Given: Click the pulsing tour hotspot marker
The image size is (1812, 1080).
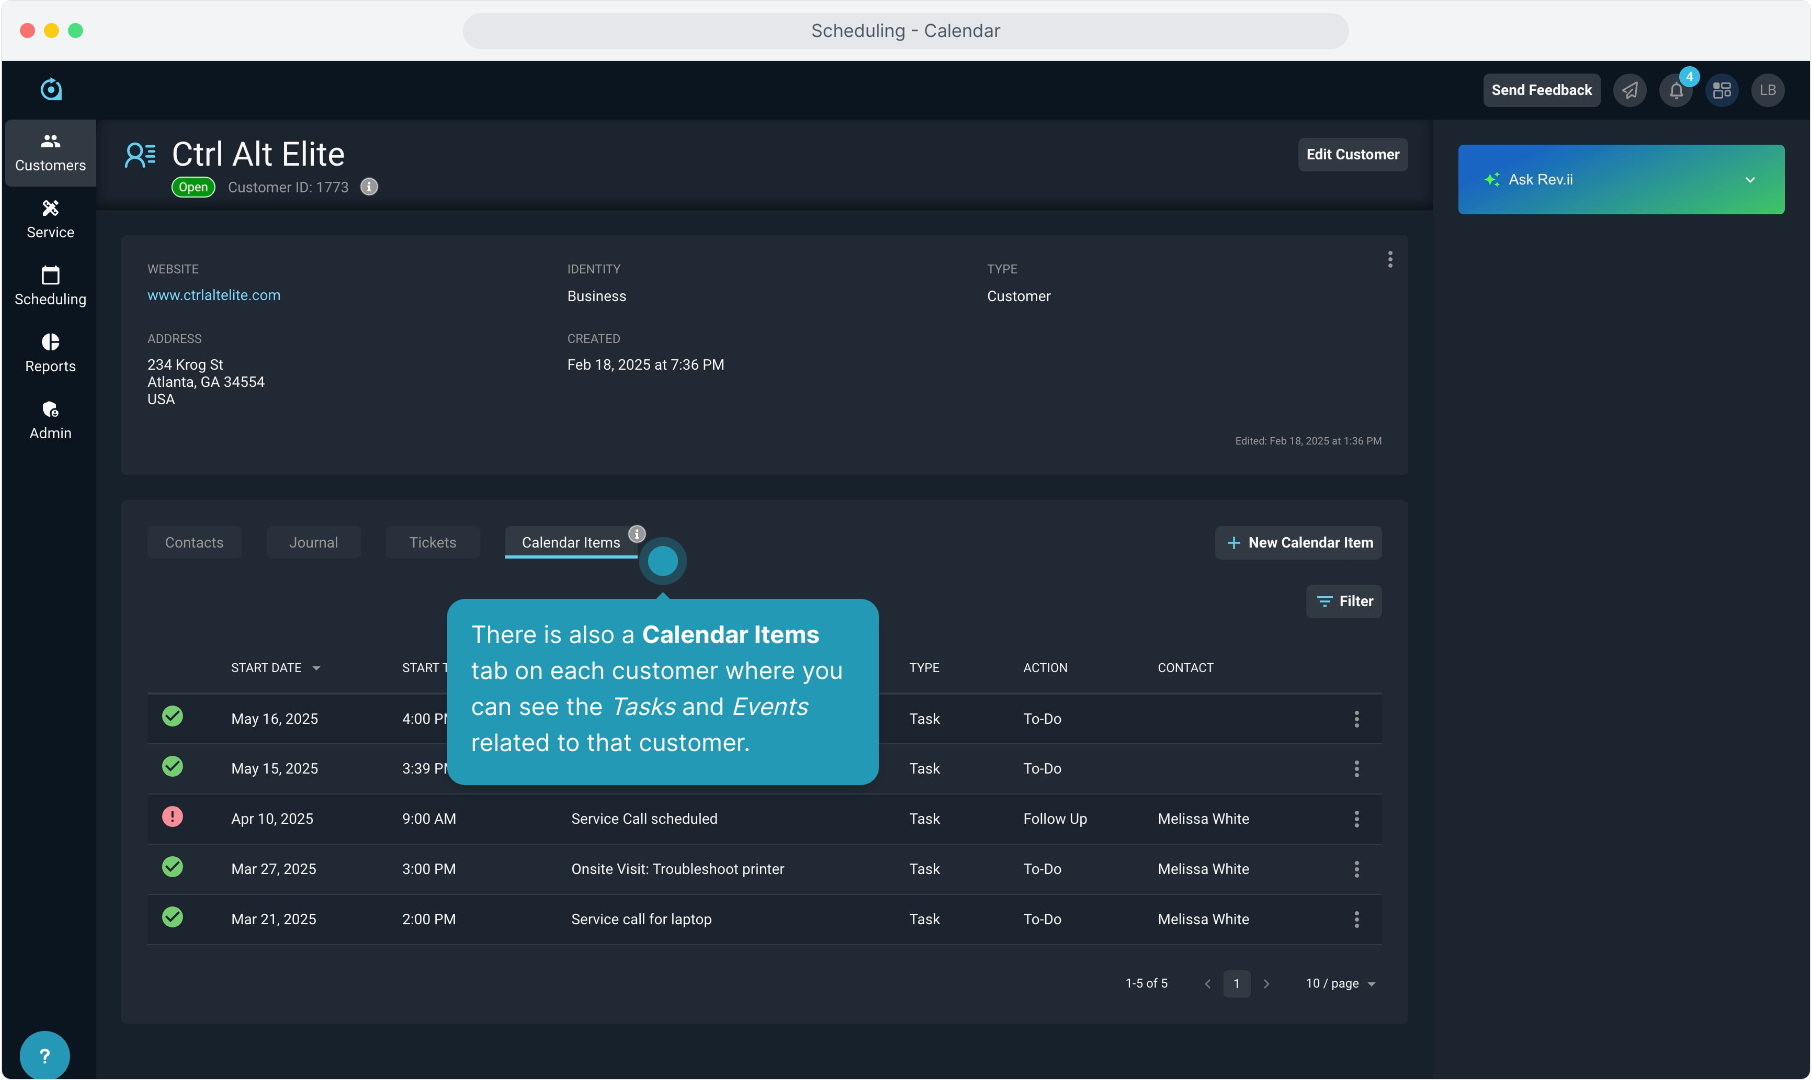Looking at the screenshot, I should pyautogui.click(x=663, y=562).
